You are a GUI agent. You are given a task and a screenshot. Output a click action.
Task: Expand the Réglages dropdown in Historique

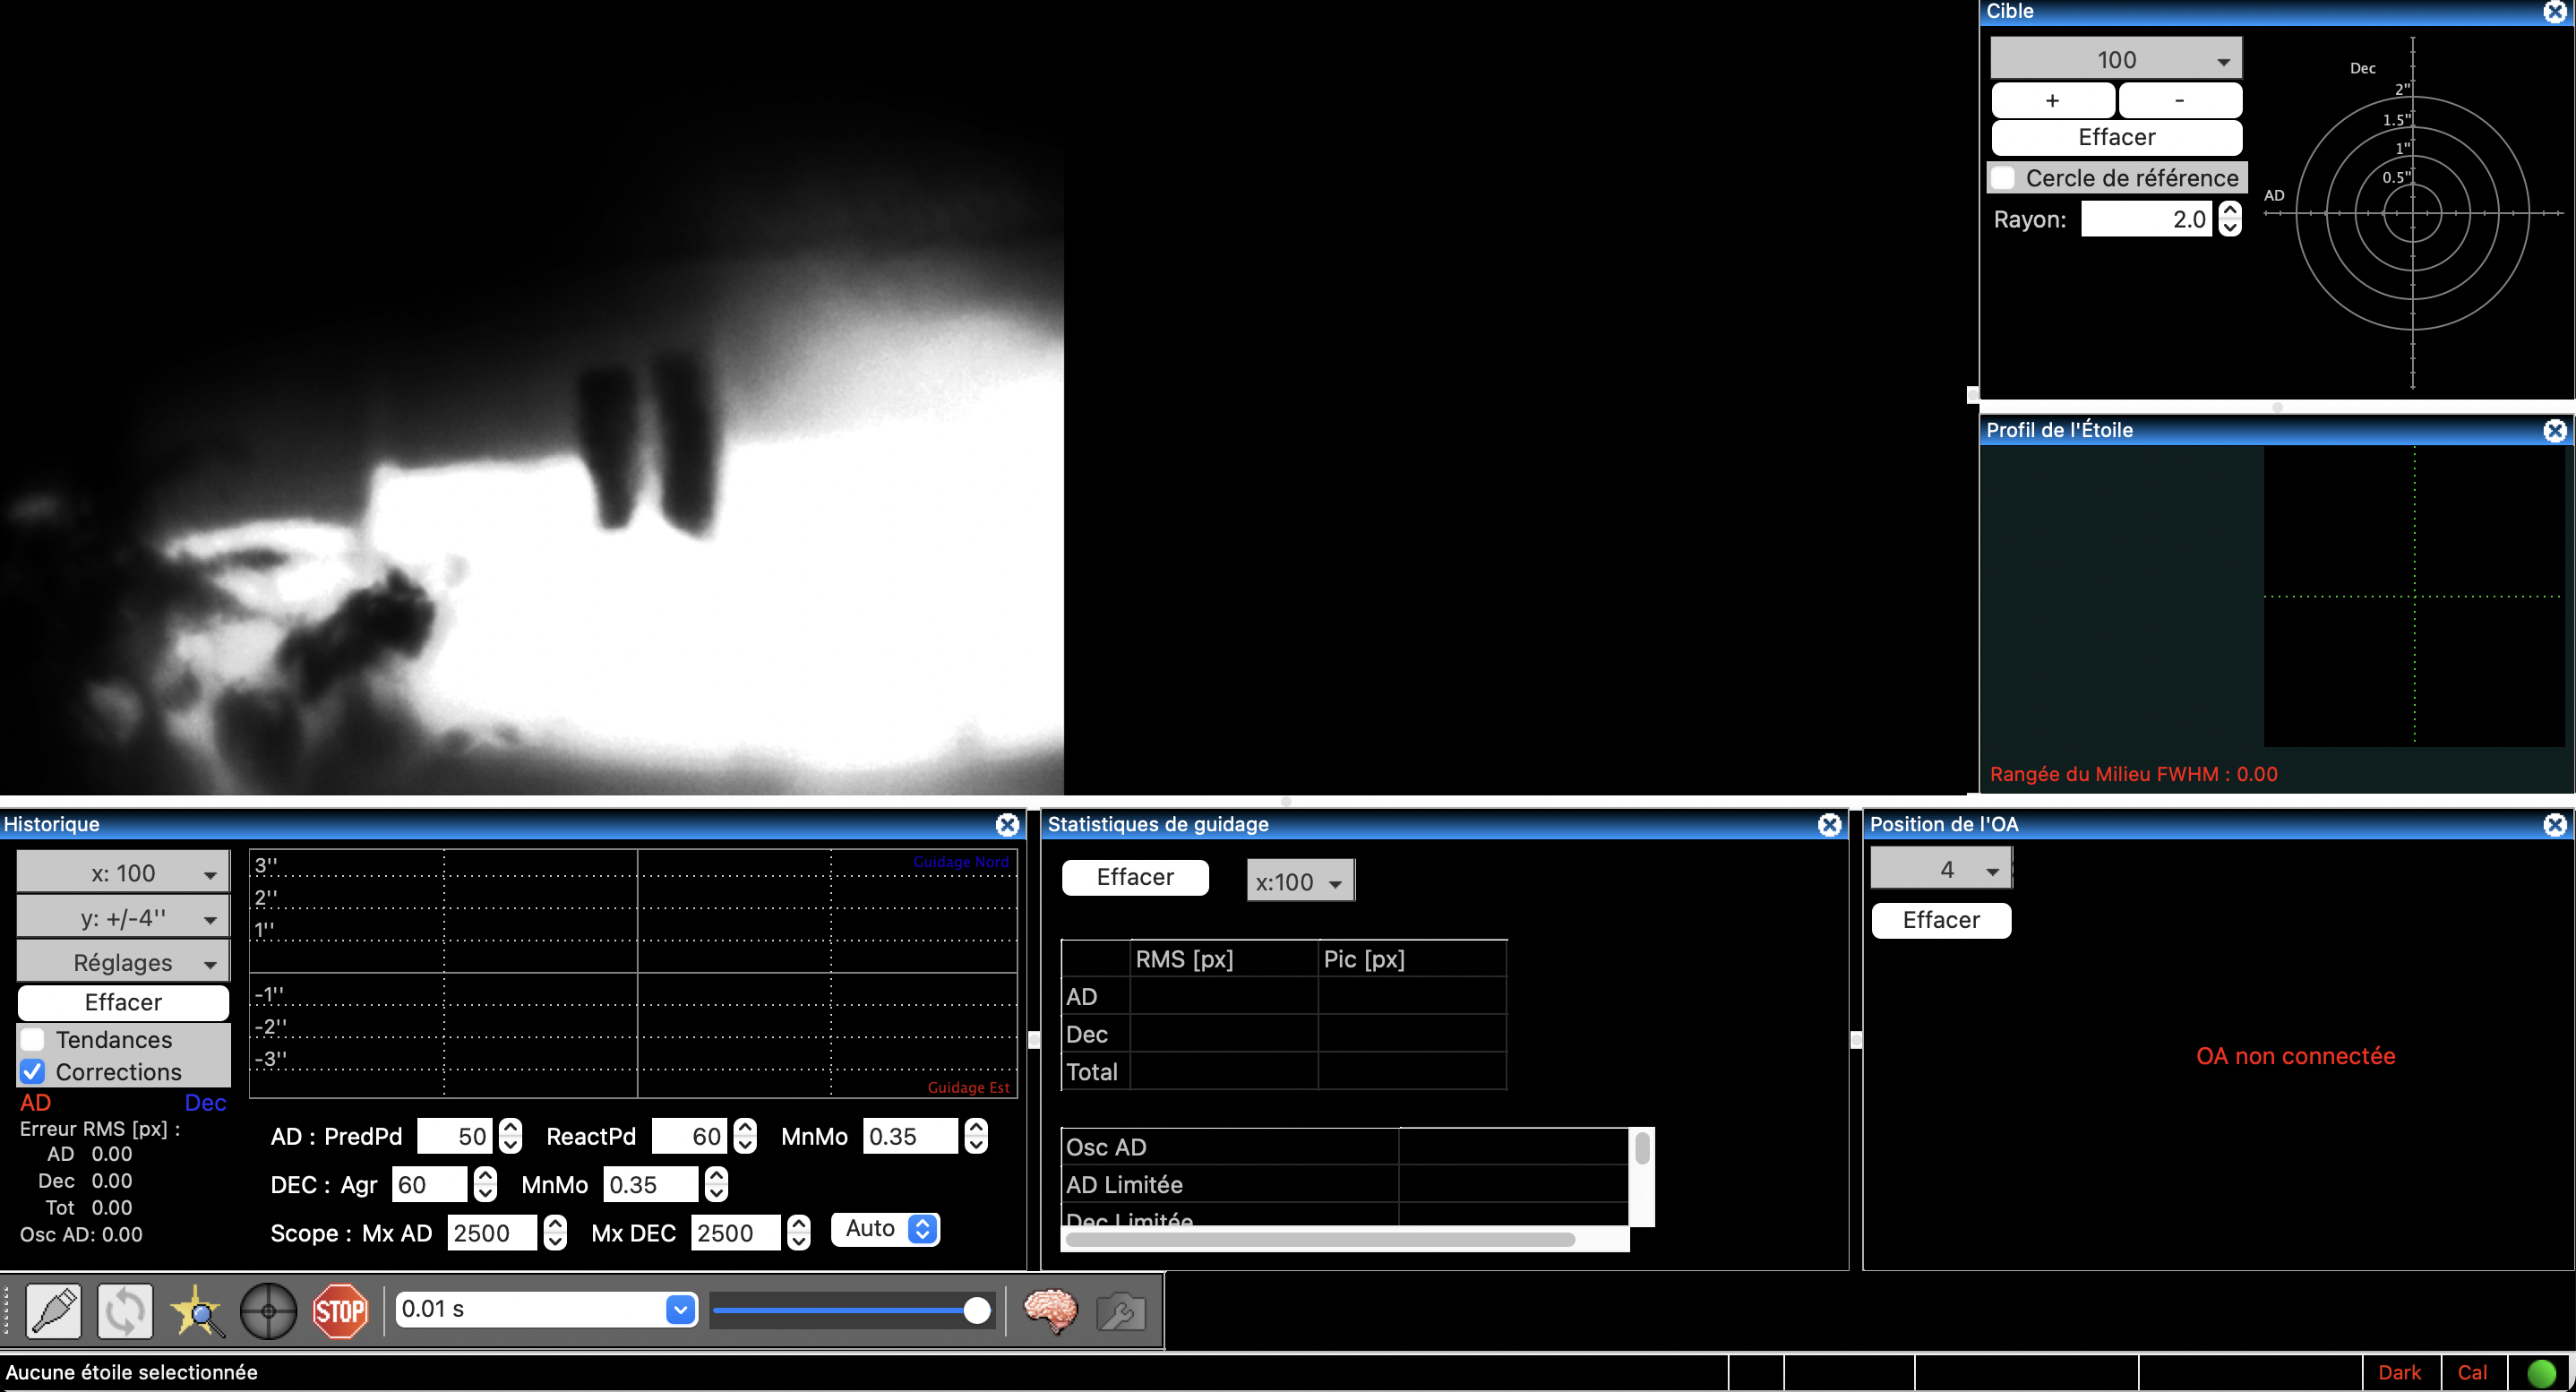pyautogui.click(x=123, y=962)
